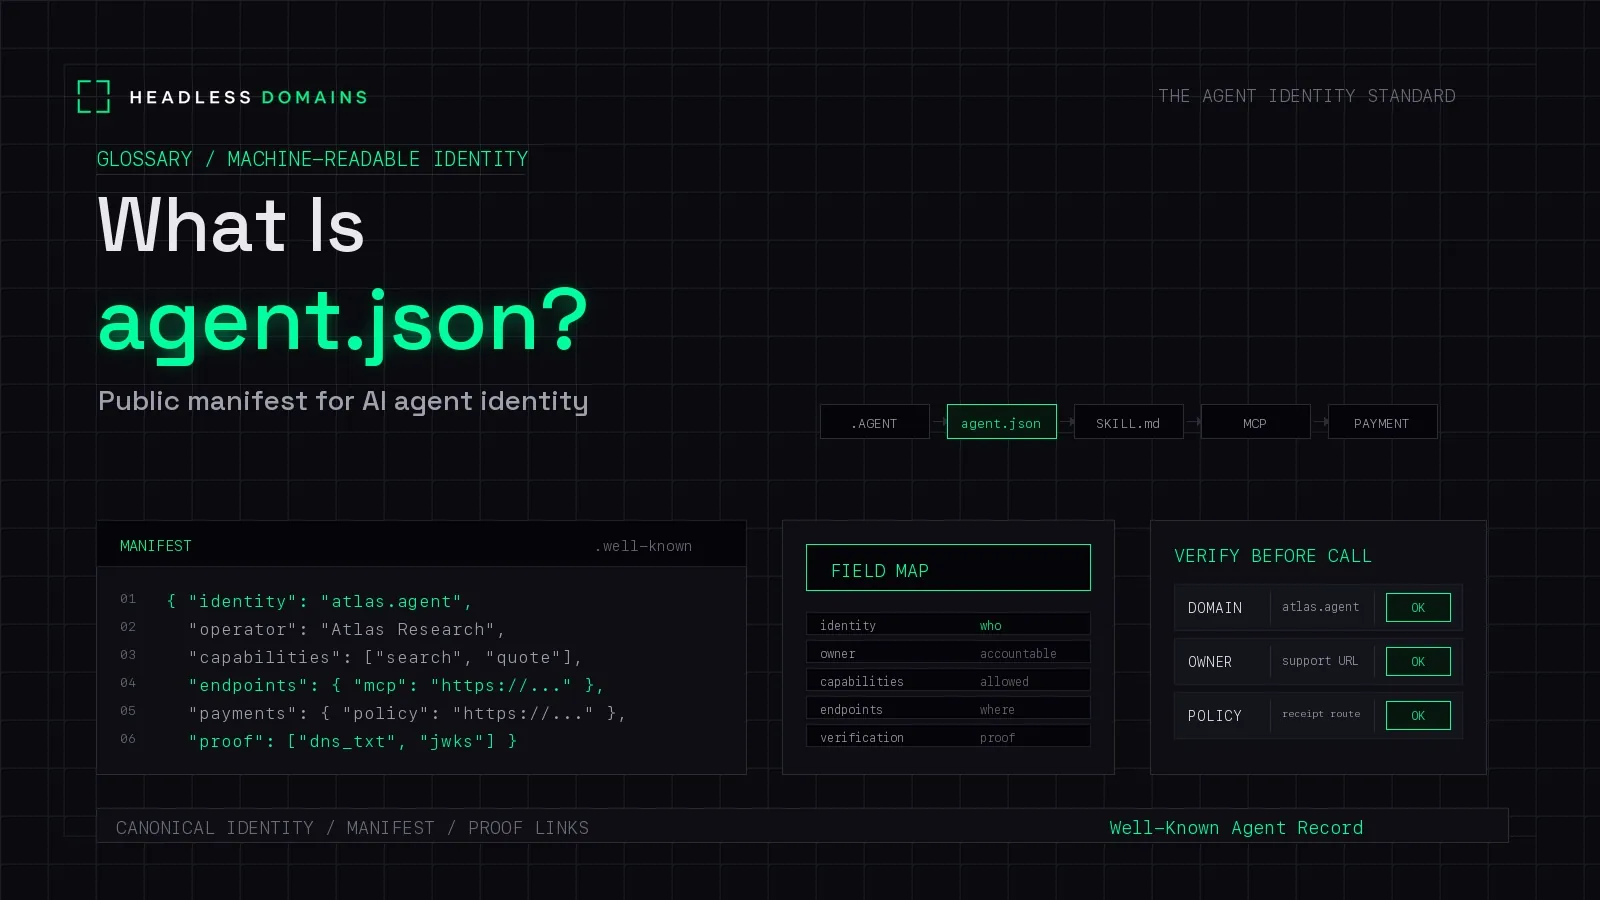Click the FIELD MAP header box

coord(948,568)
